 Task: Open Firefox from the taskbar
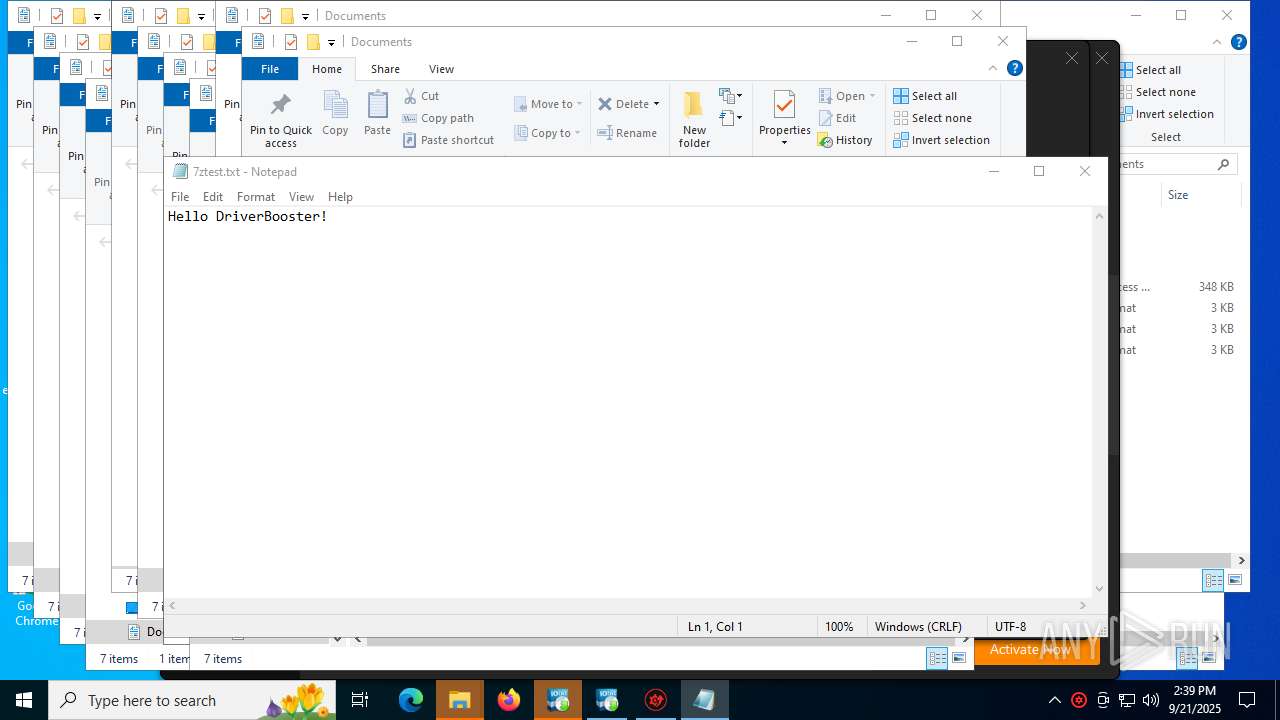pyautogui.click(x=509, y=700)
